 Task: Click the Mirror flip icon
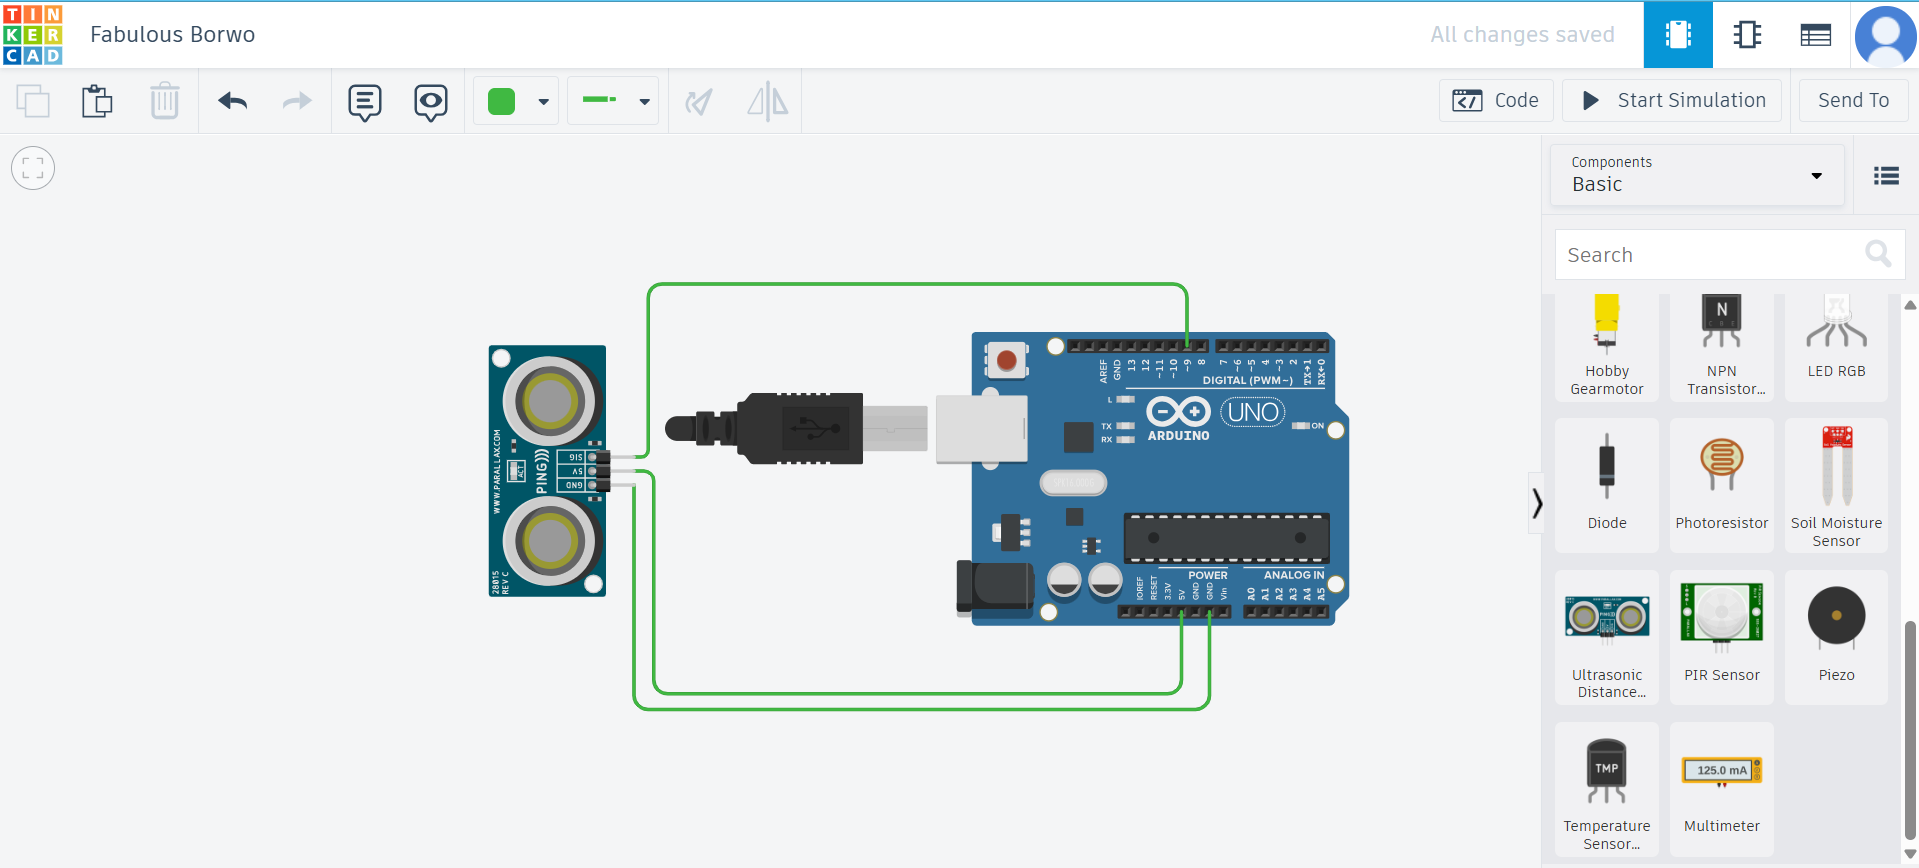pos(768,101)
